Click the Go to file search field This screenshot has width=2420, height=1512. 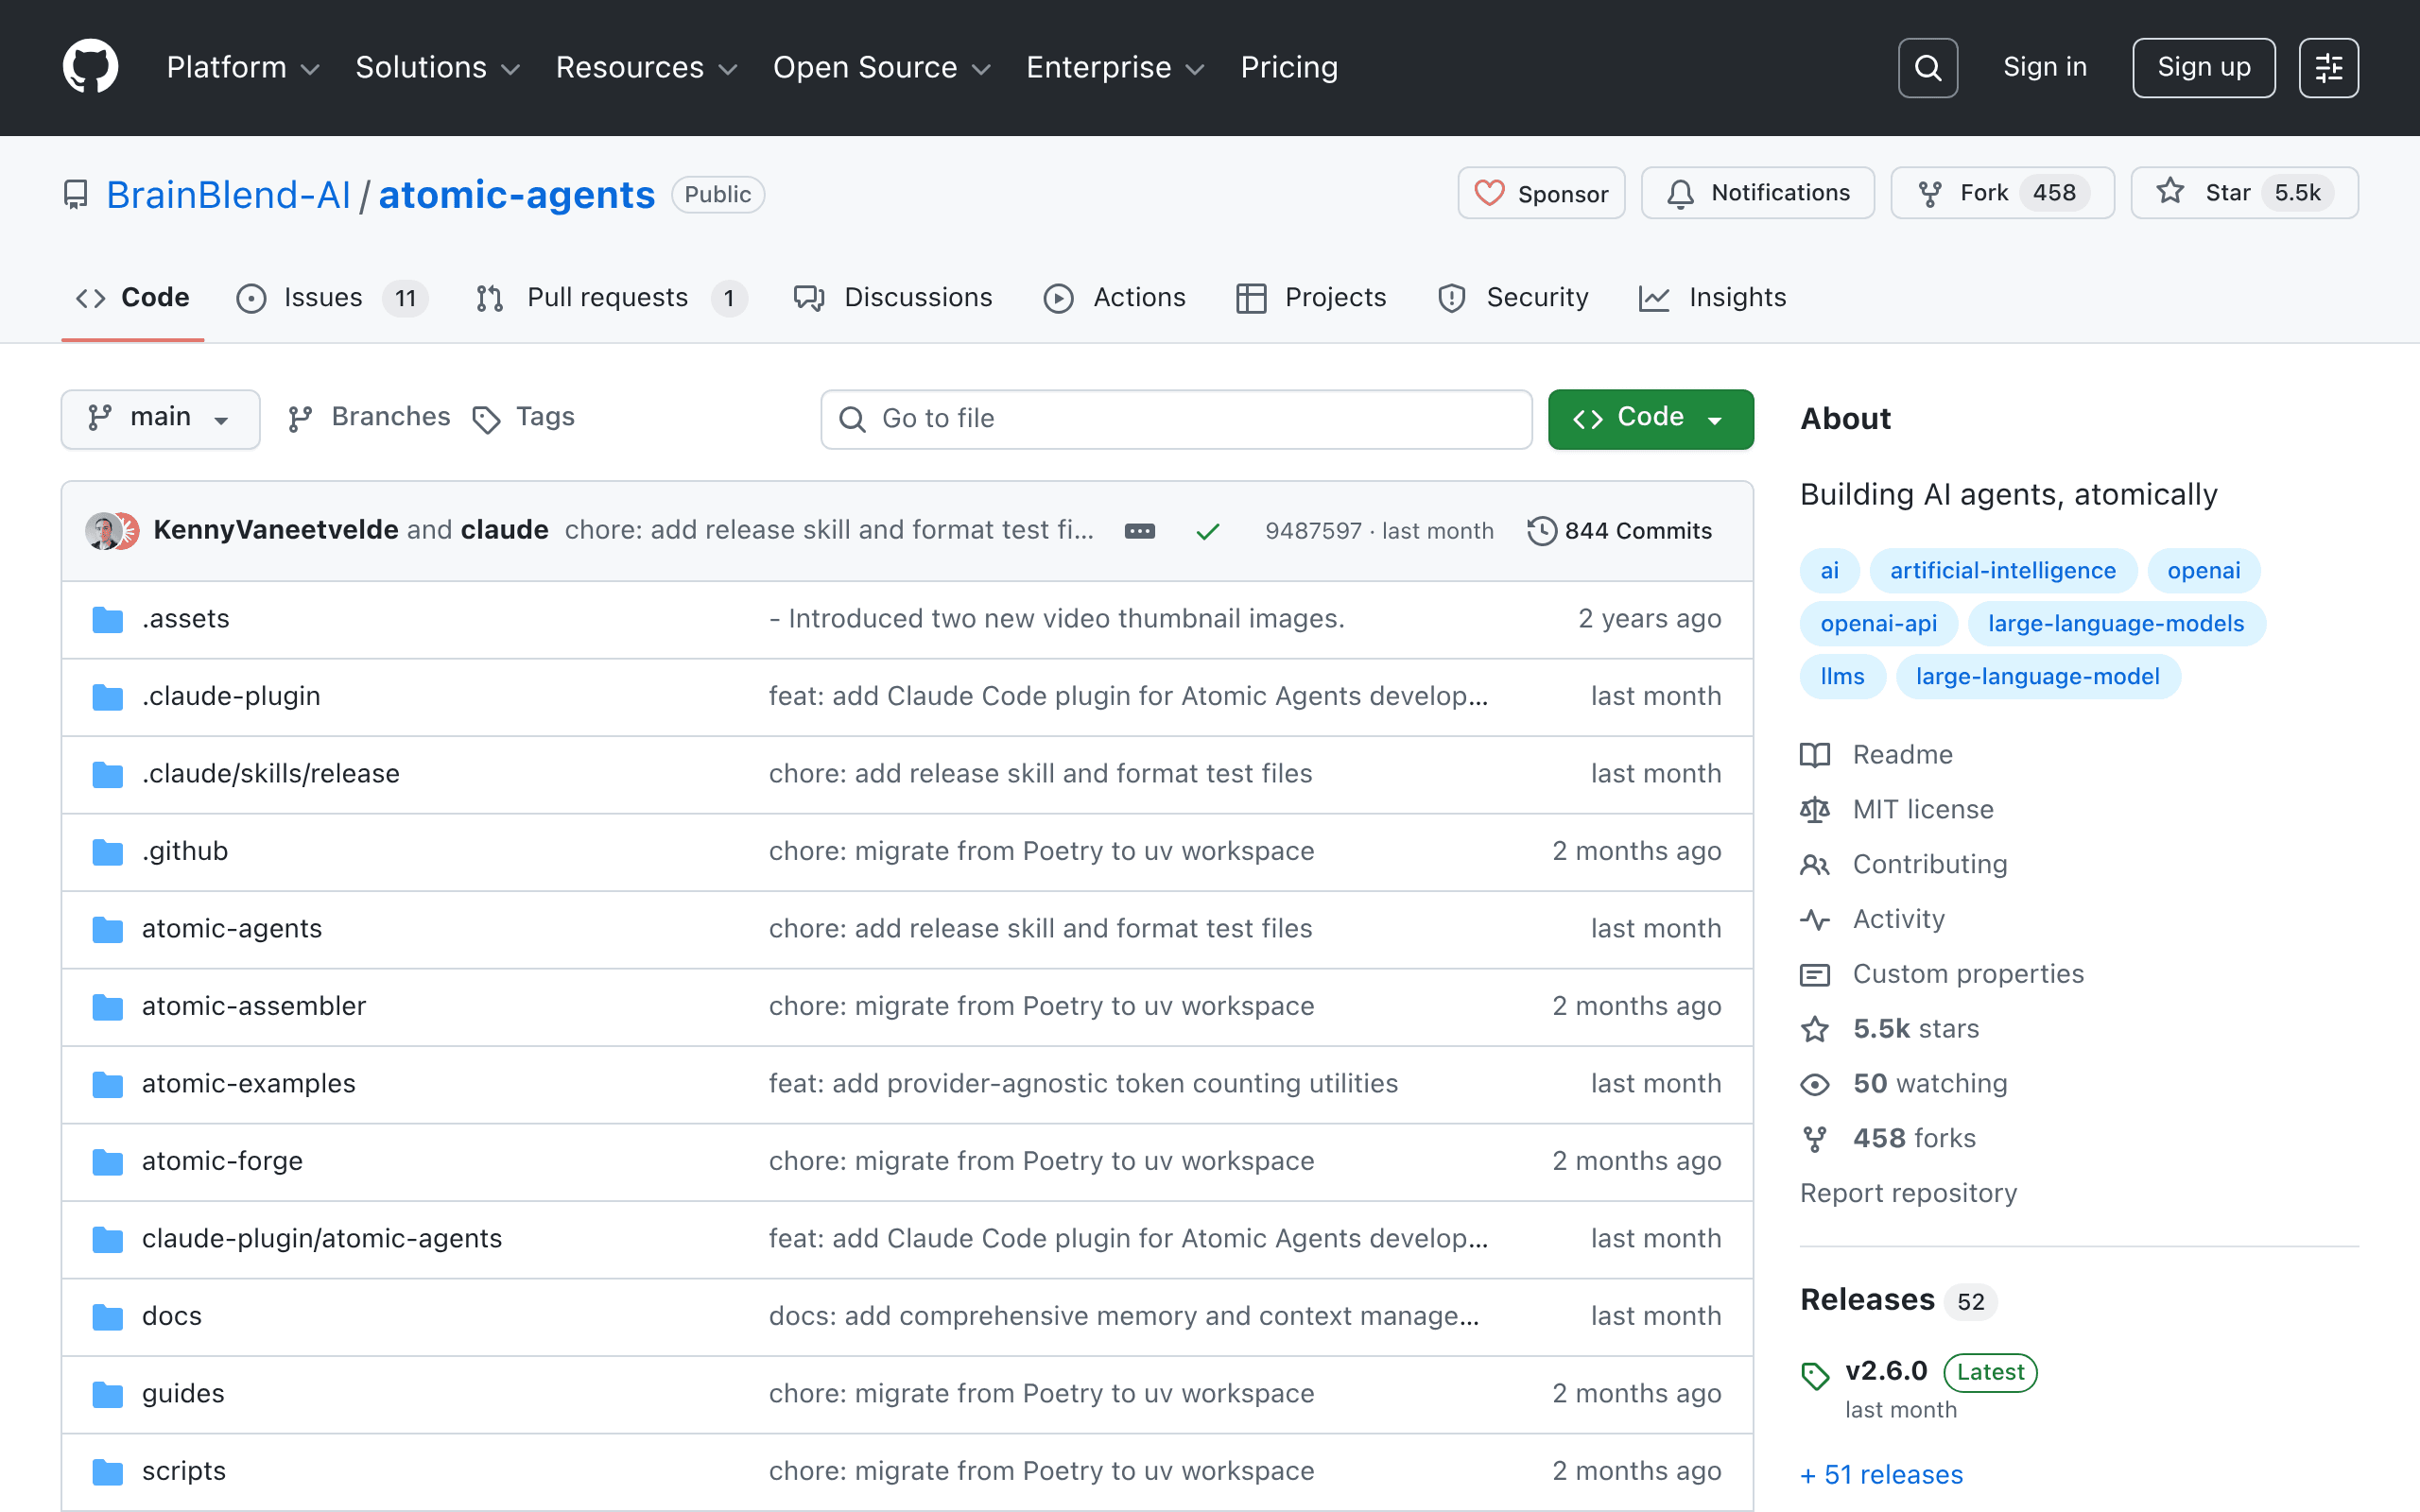point(1176,419)
